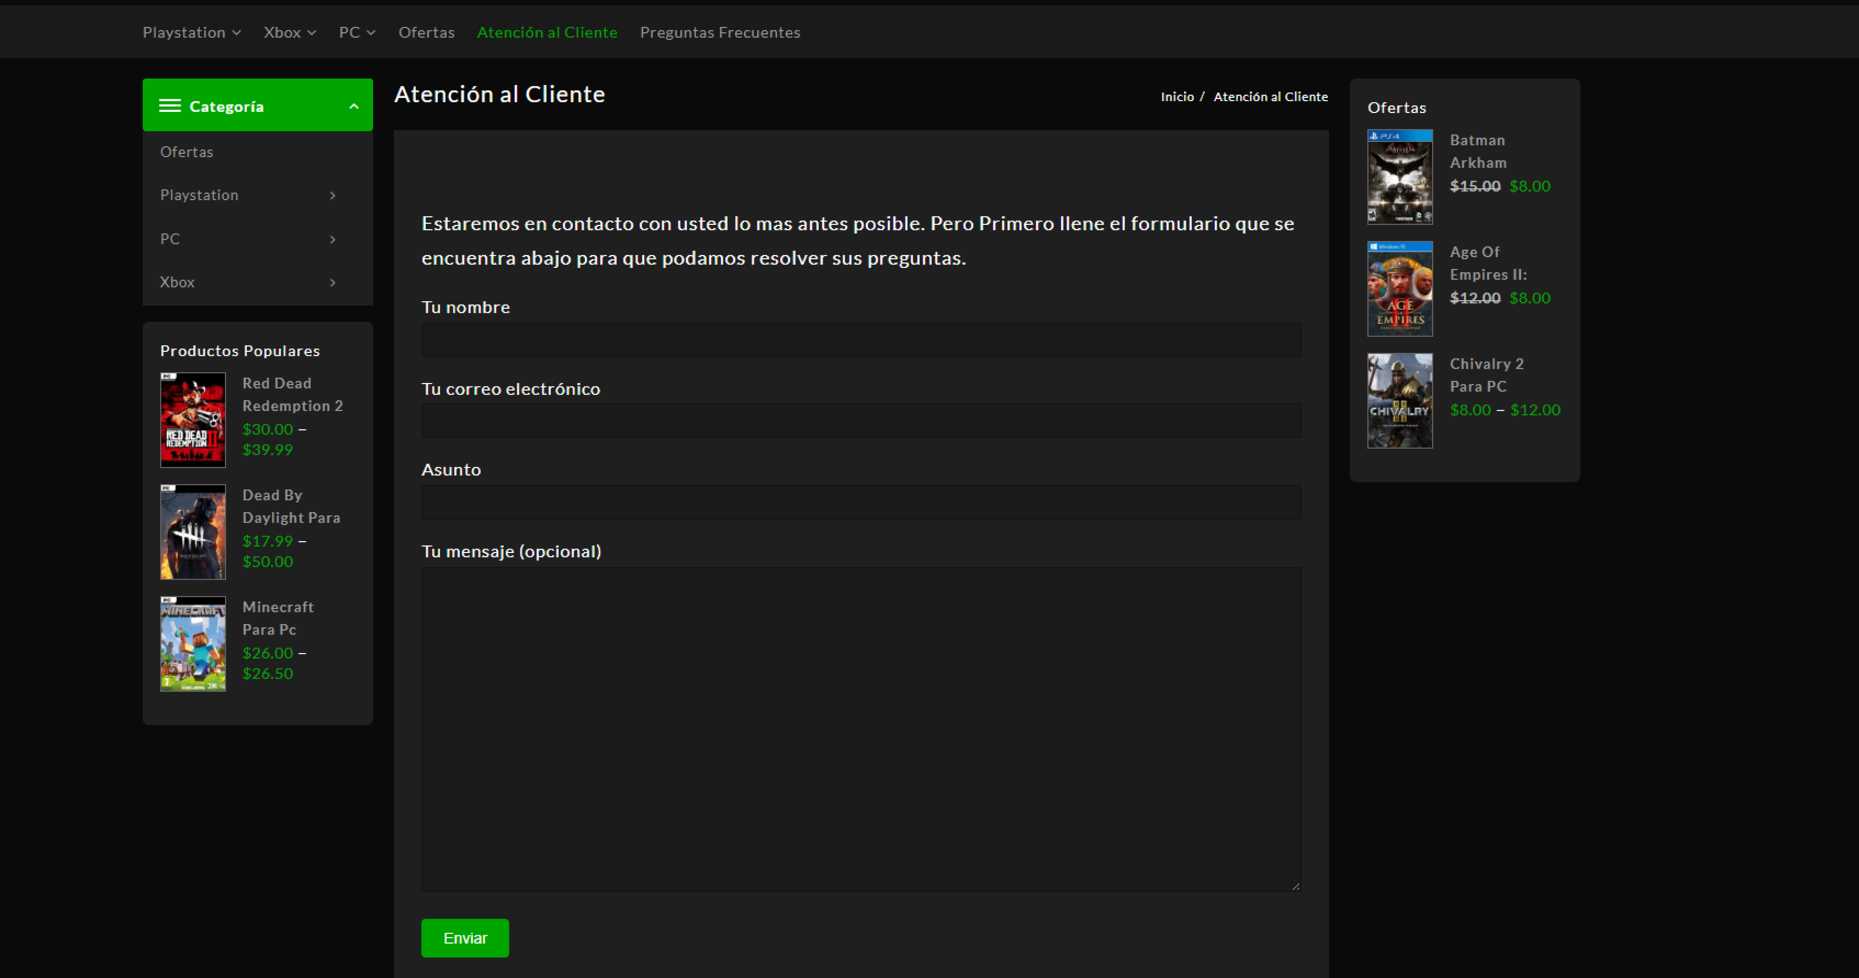The image size is (1859, 978).
Task: Expand the Xbox sidebar chevron
Action: click(333, 282)
